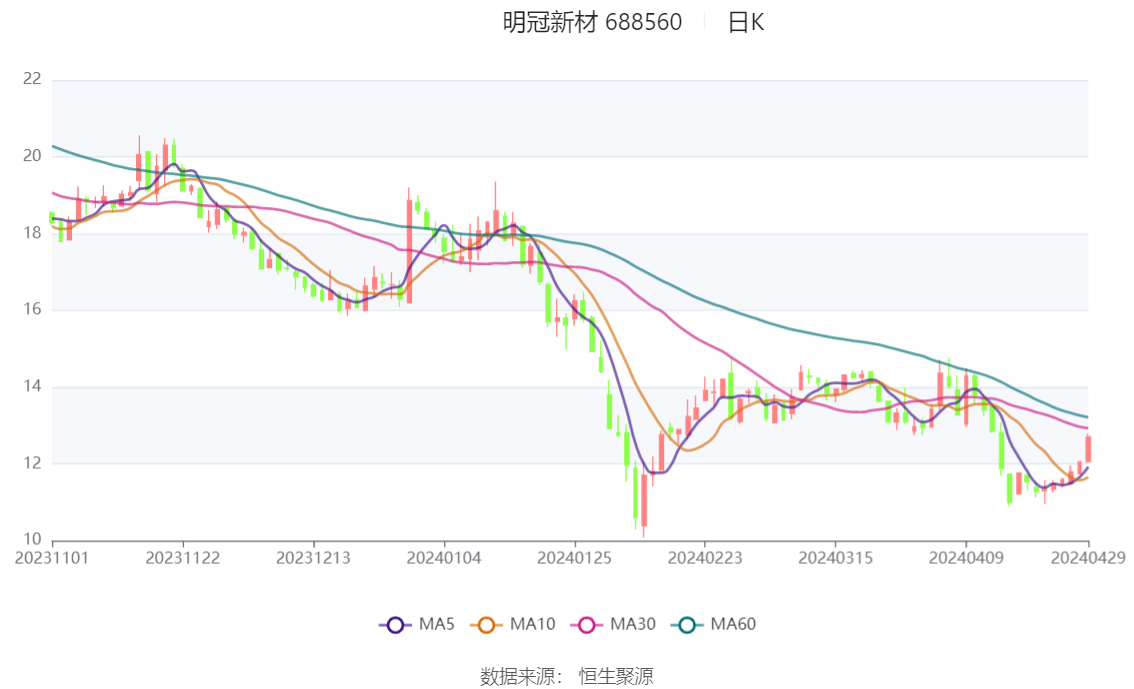Toggle the MA30 pink legend circle icon

tap(587, 625)
